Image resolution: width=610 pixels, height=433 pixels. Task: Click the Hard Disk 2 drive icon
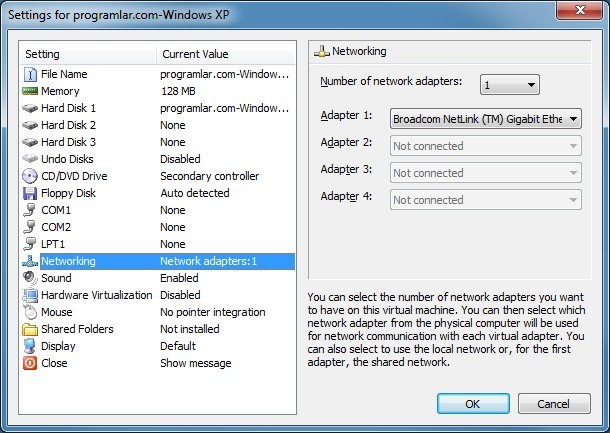point(30,125)
